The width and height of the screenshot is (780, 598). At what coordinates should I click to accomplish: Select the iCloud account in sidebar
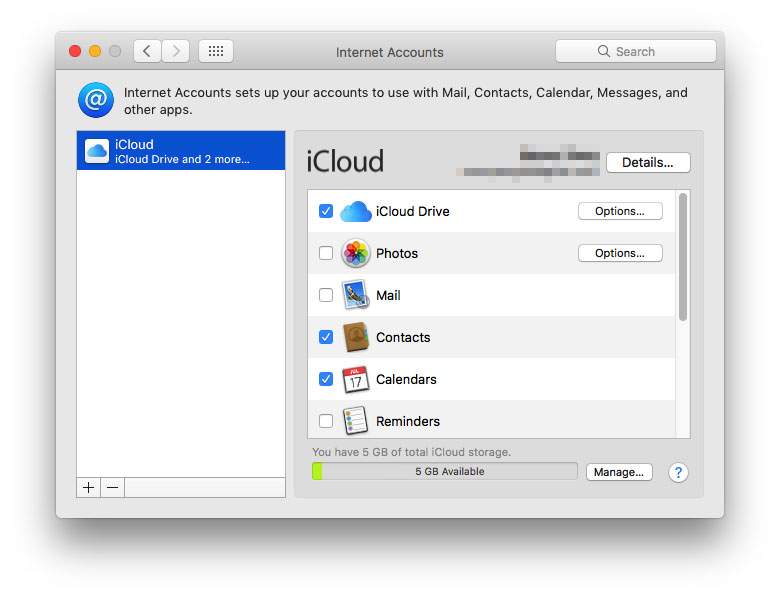tap(181, 151)
